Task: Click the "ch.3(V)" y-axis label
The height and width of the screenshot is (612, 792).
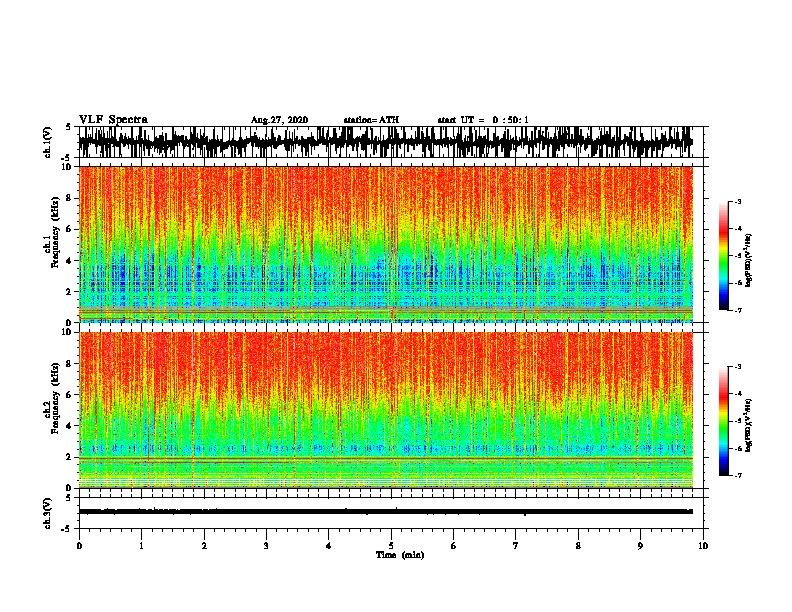Action: click(x=48, y=513)
